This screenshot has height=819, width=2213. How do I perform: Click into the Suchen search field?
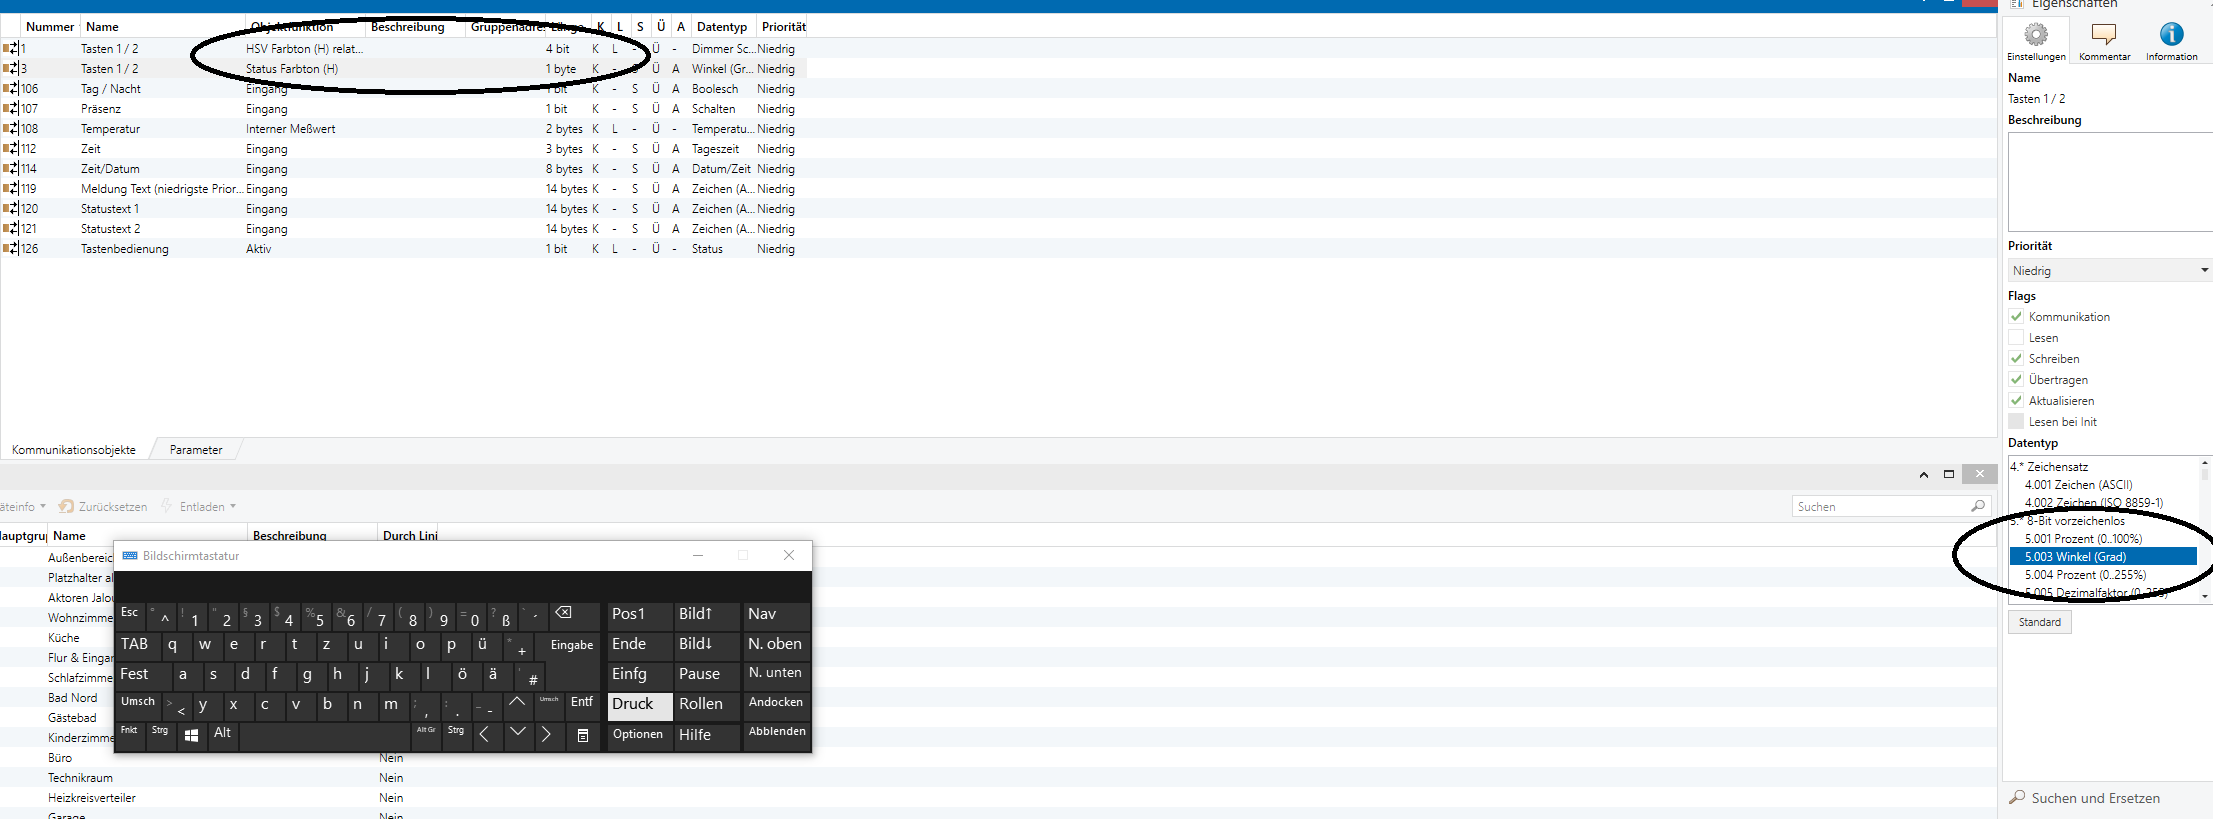click(1880, 507)
